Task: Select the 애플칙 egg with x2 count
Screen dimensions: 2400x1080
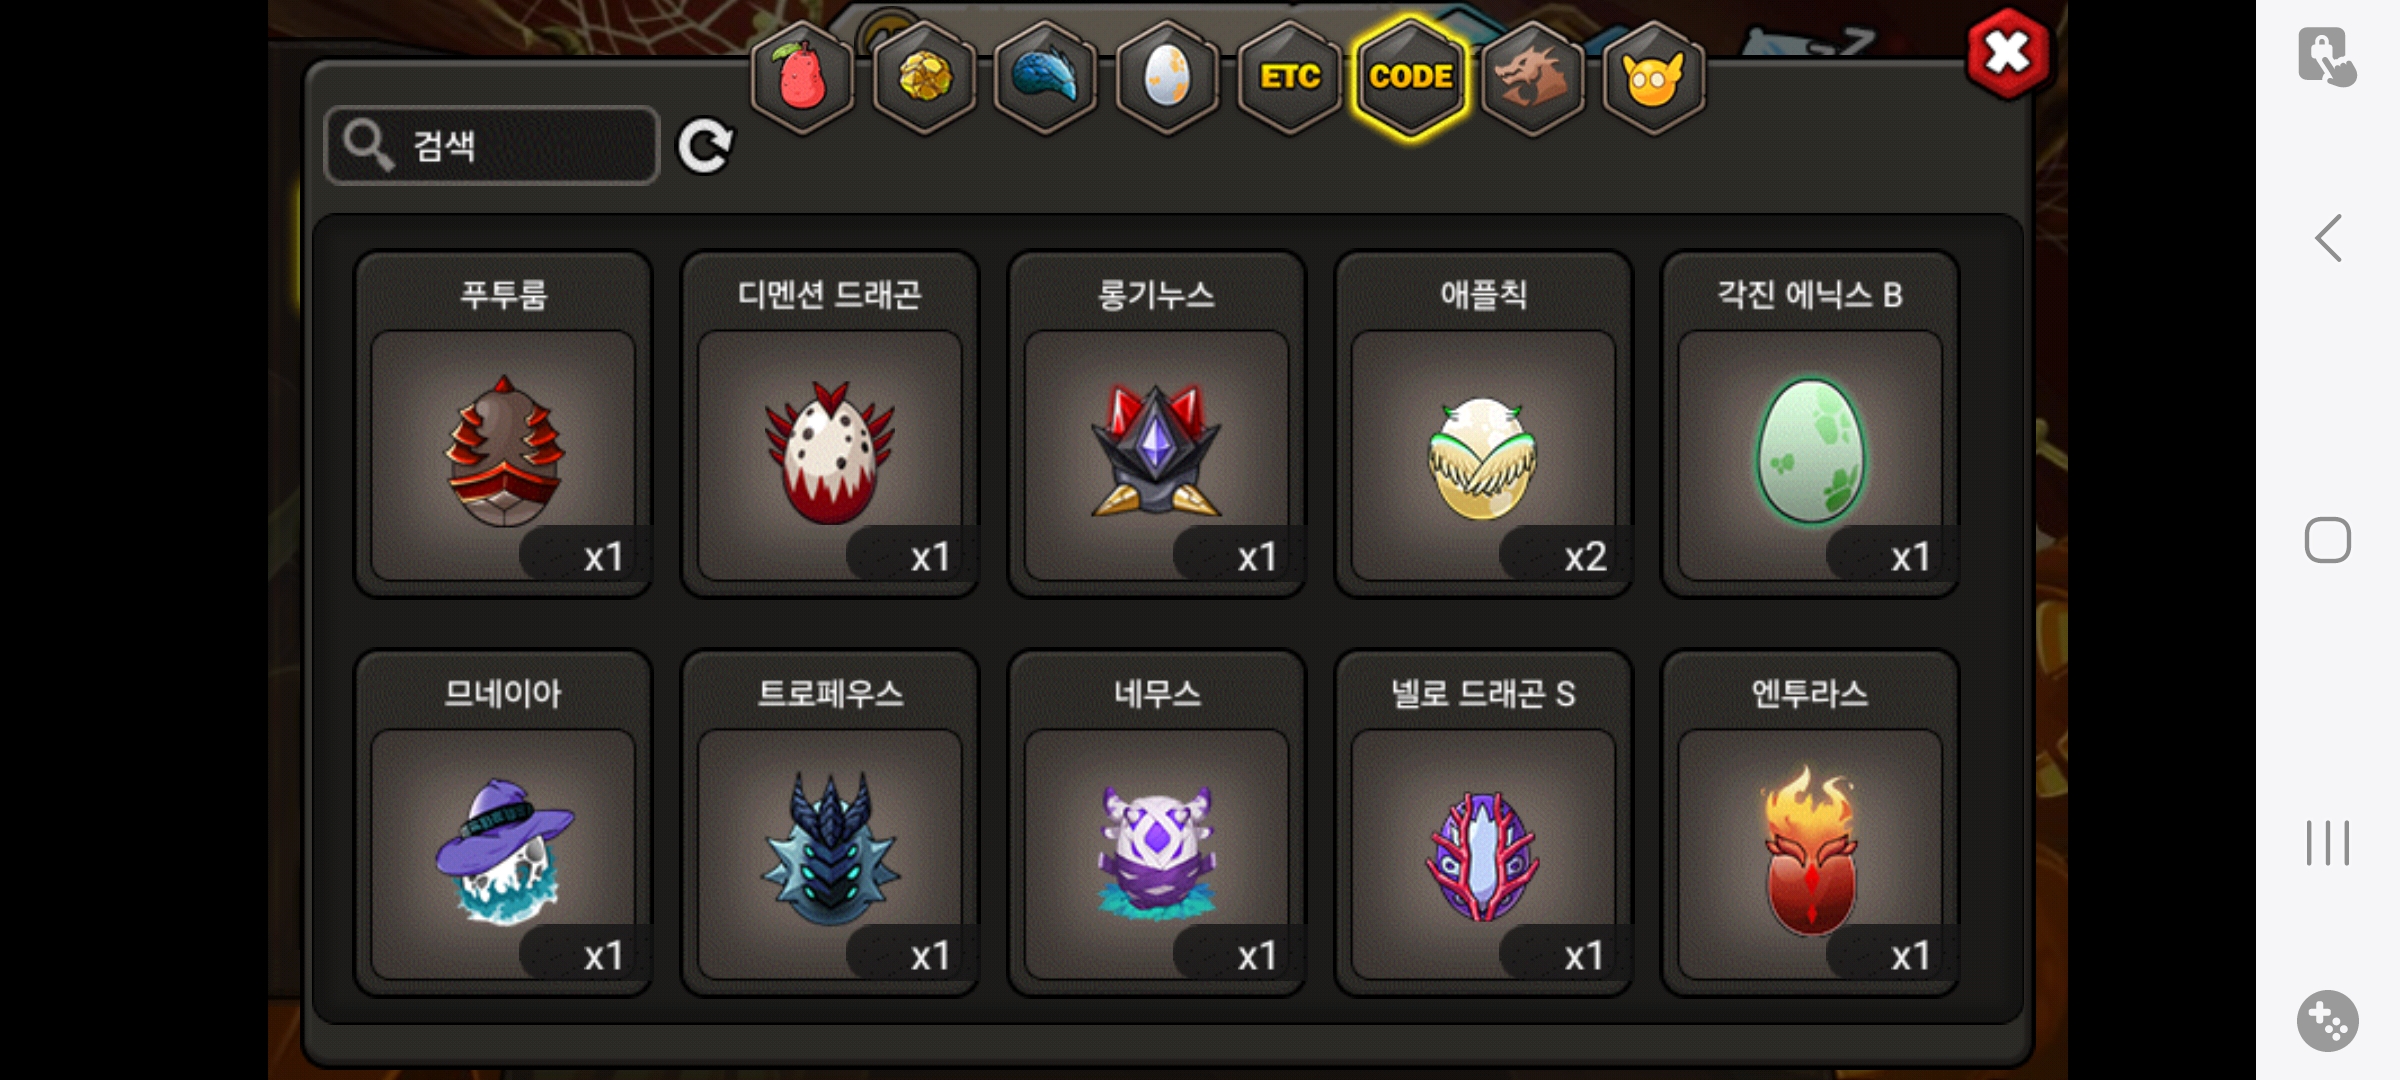Action: point(1484,424)
